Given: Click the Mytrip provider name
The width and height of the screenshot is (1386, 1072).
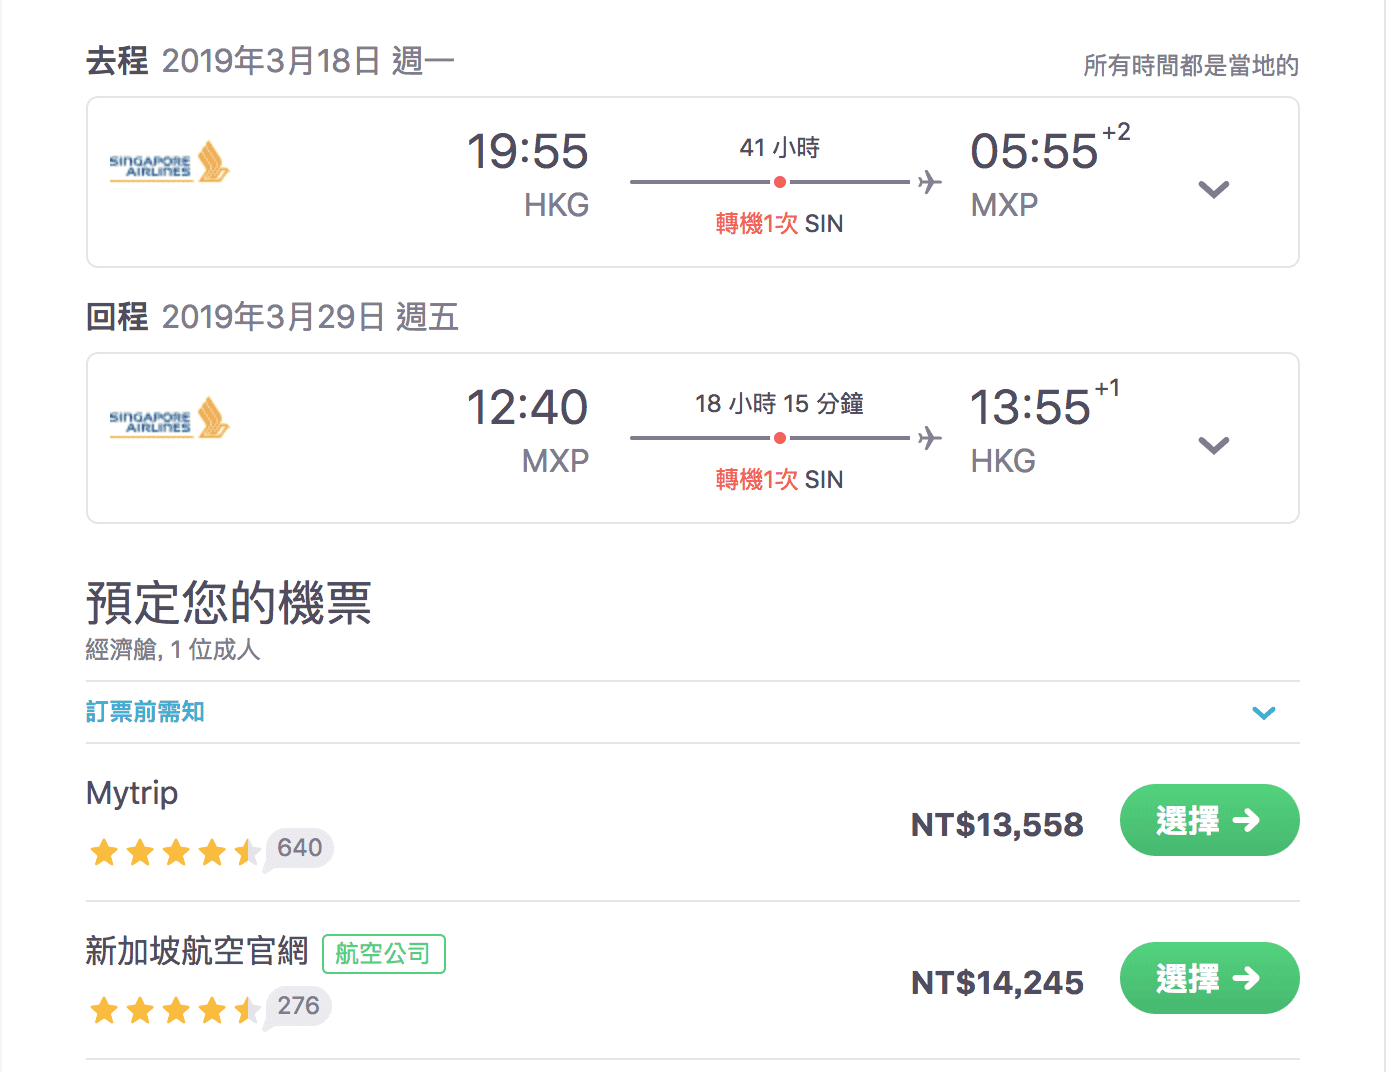Looking at the screenshot, I should point(131,793).
